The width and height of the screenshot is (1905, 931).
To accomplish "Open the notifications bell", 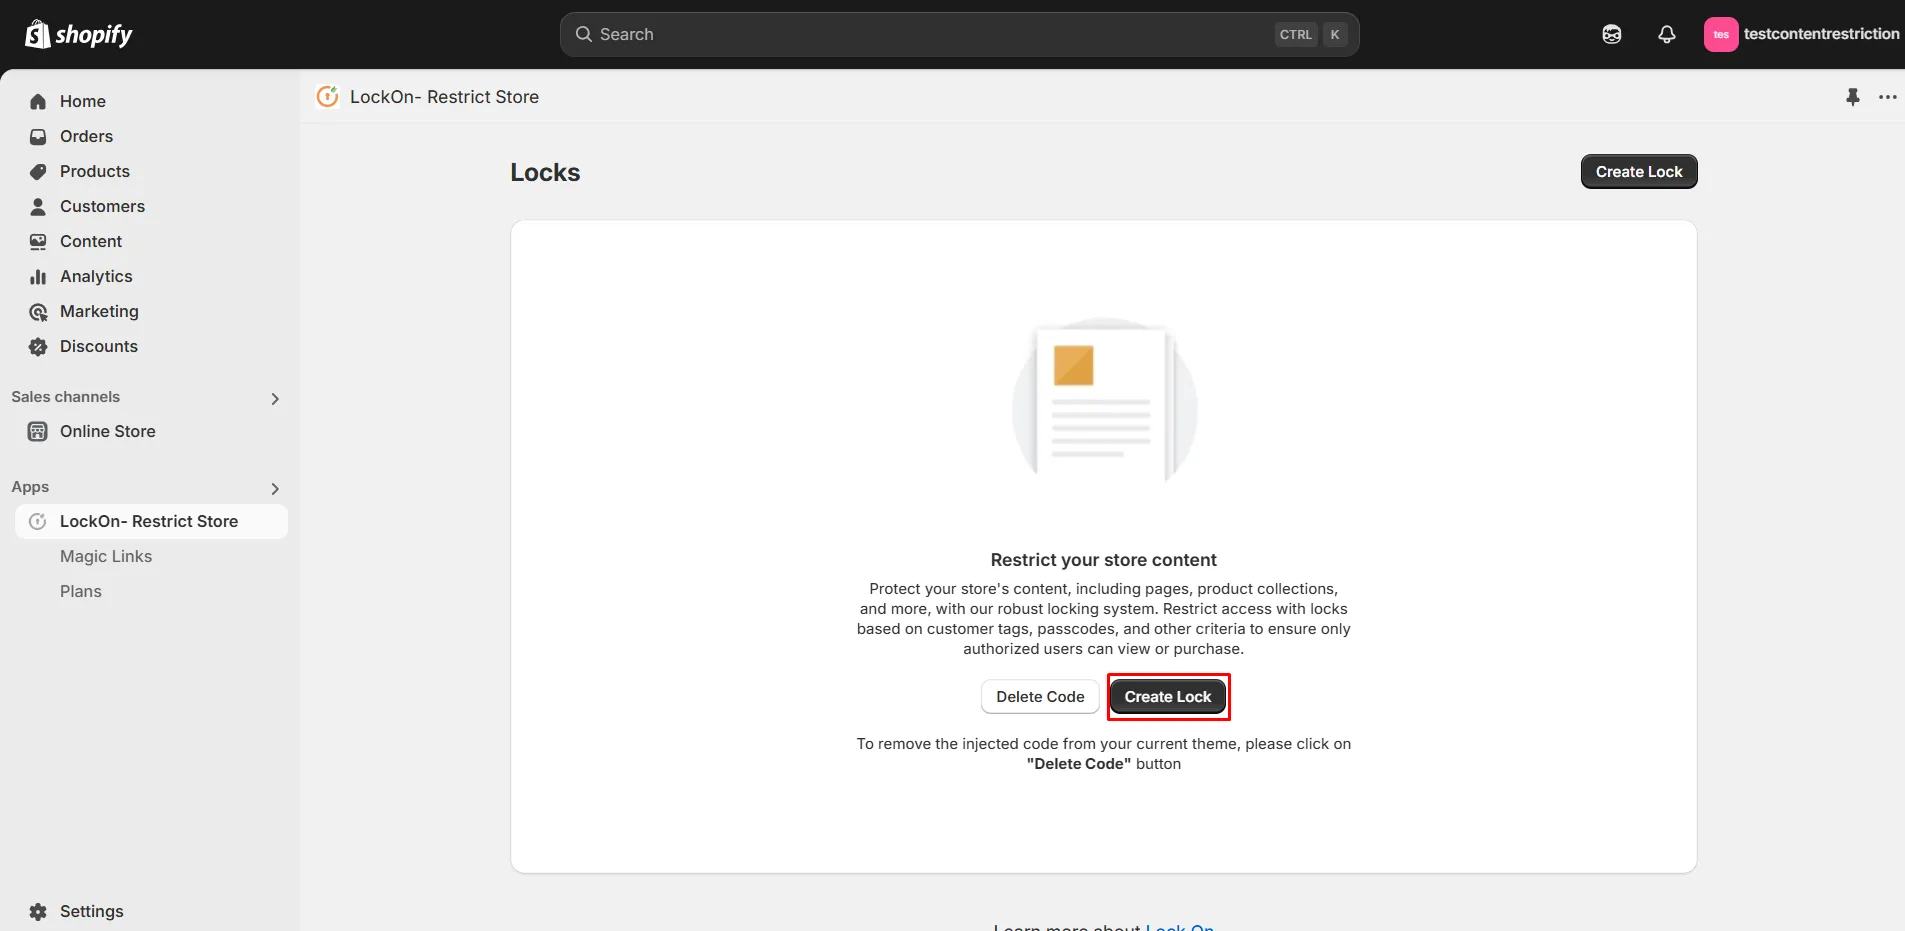I will [1667, 34].
